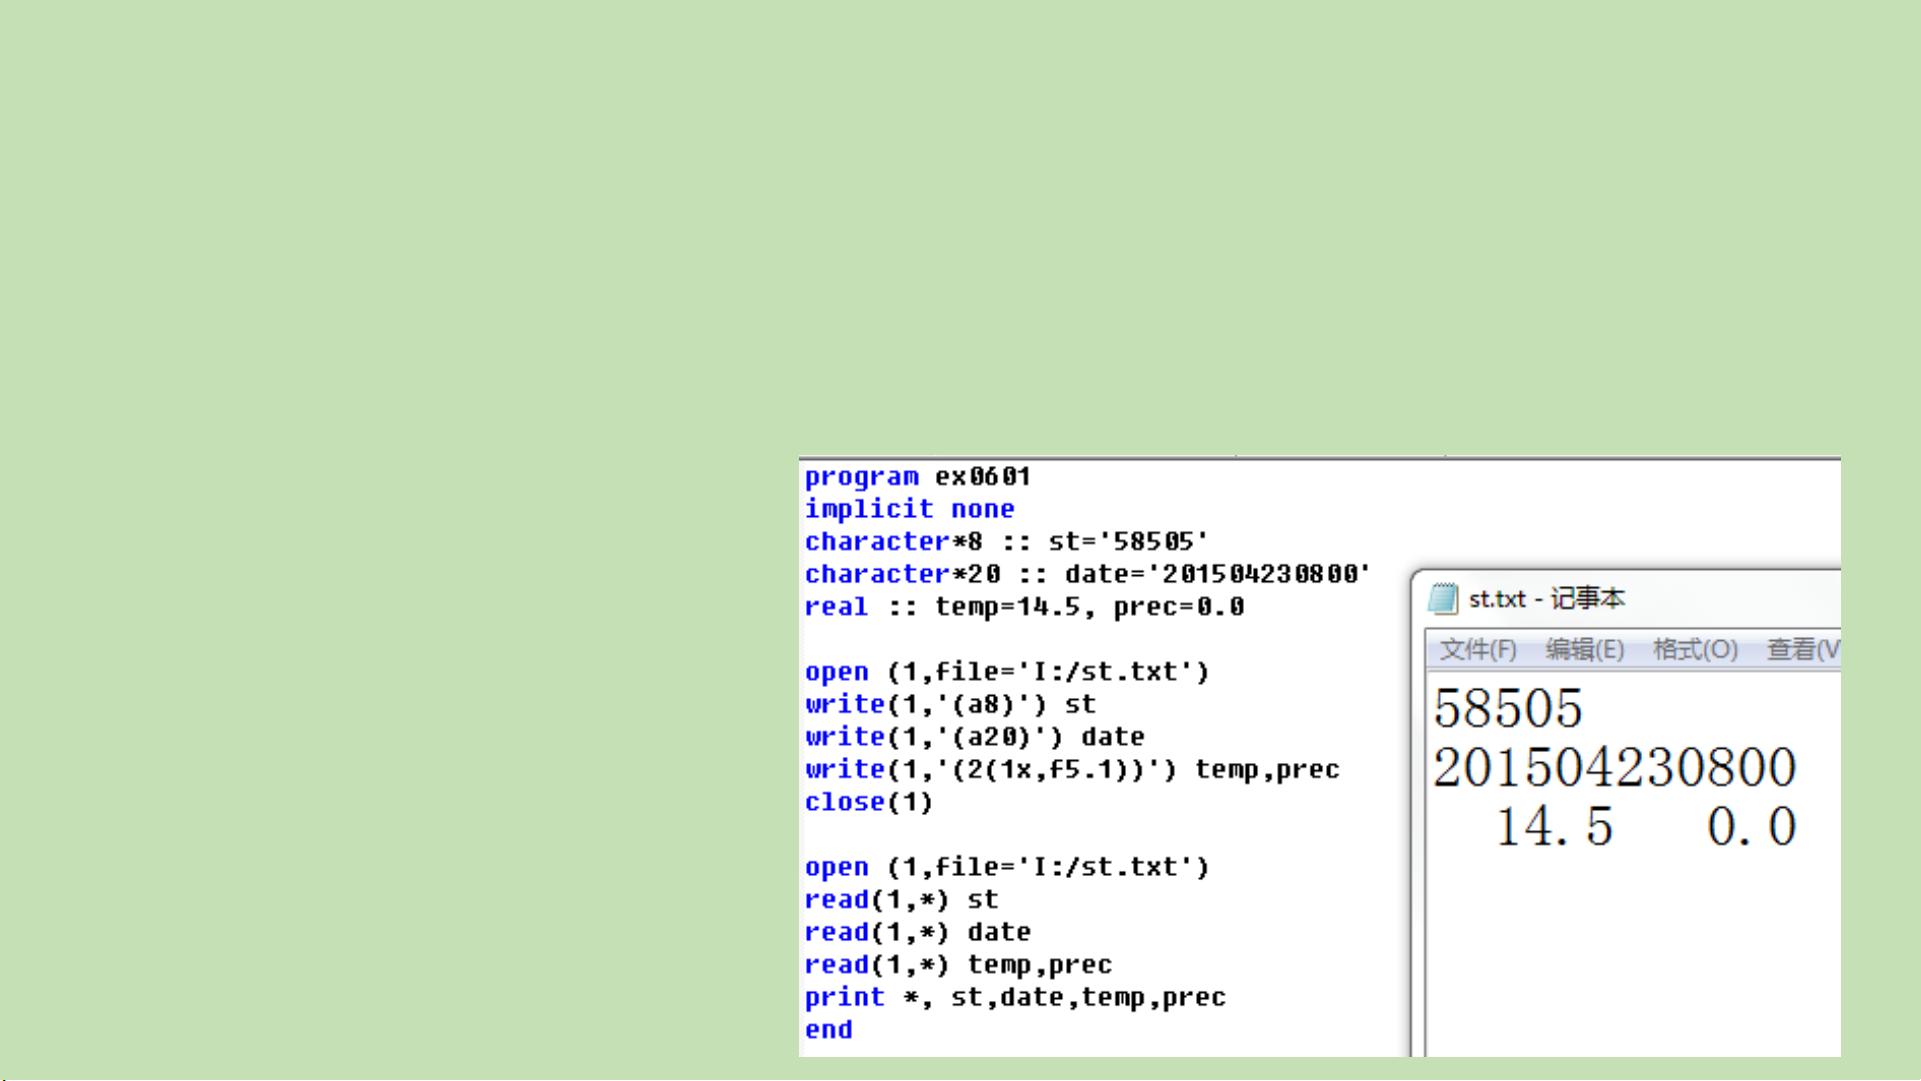The width and height of the screenshot is (1921, 1081).
Task: Click the 0.0 value in Notepad
Action: pos(1751,827)
